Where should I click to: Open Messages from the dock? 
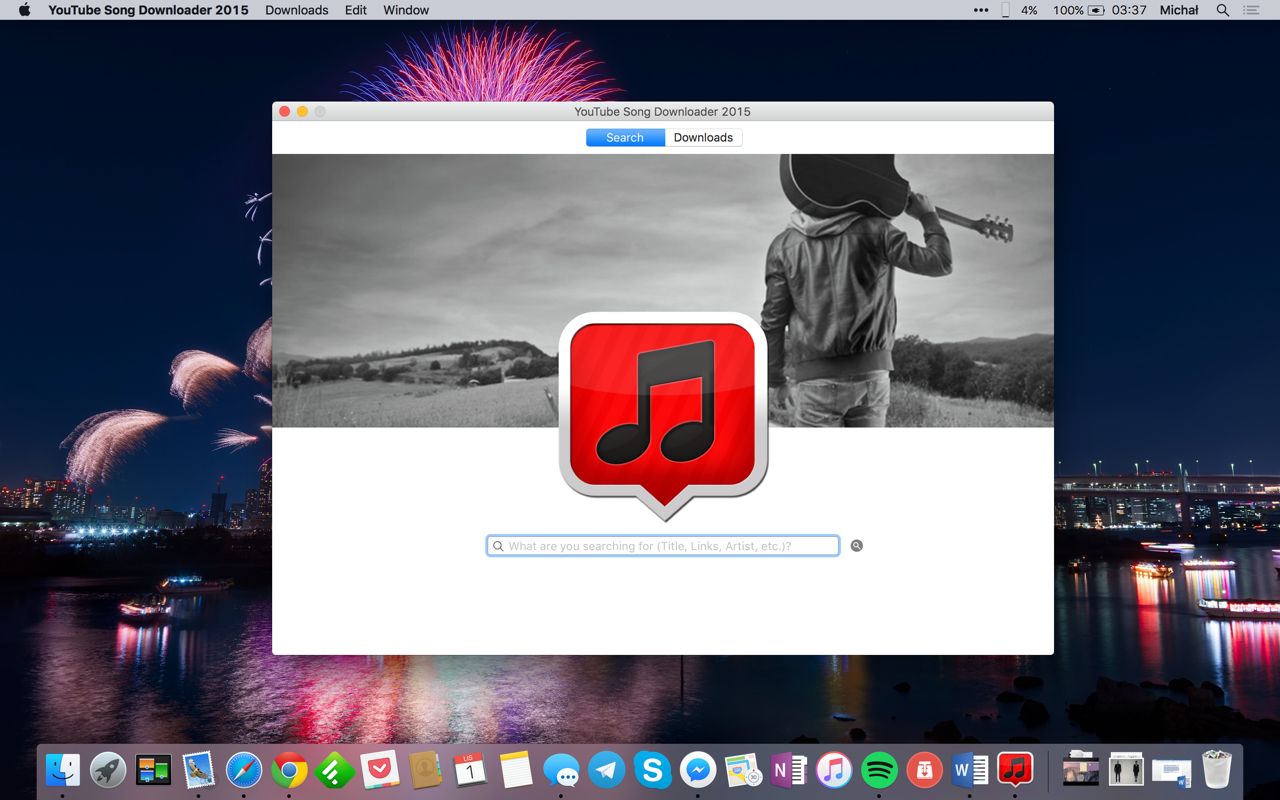(561, 769)
